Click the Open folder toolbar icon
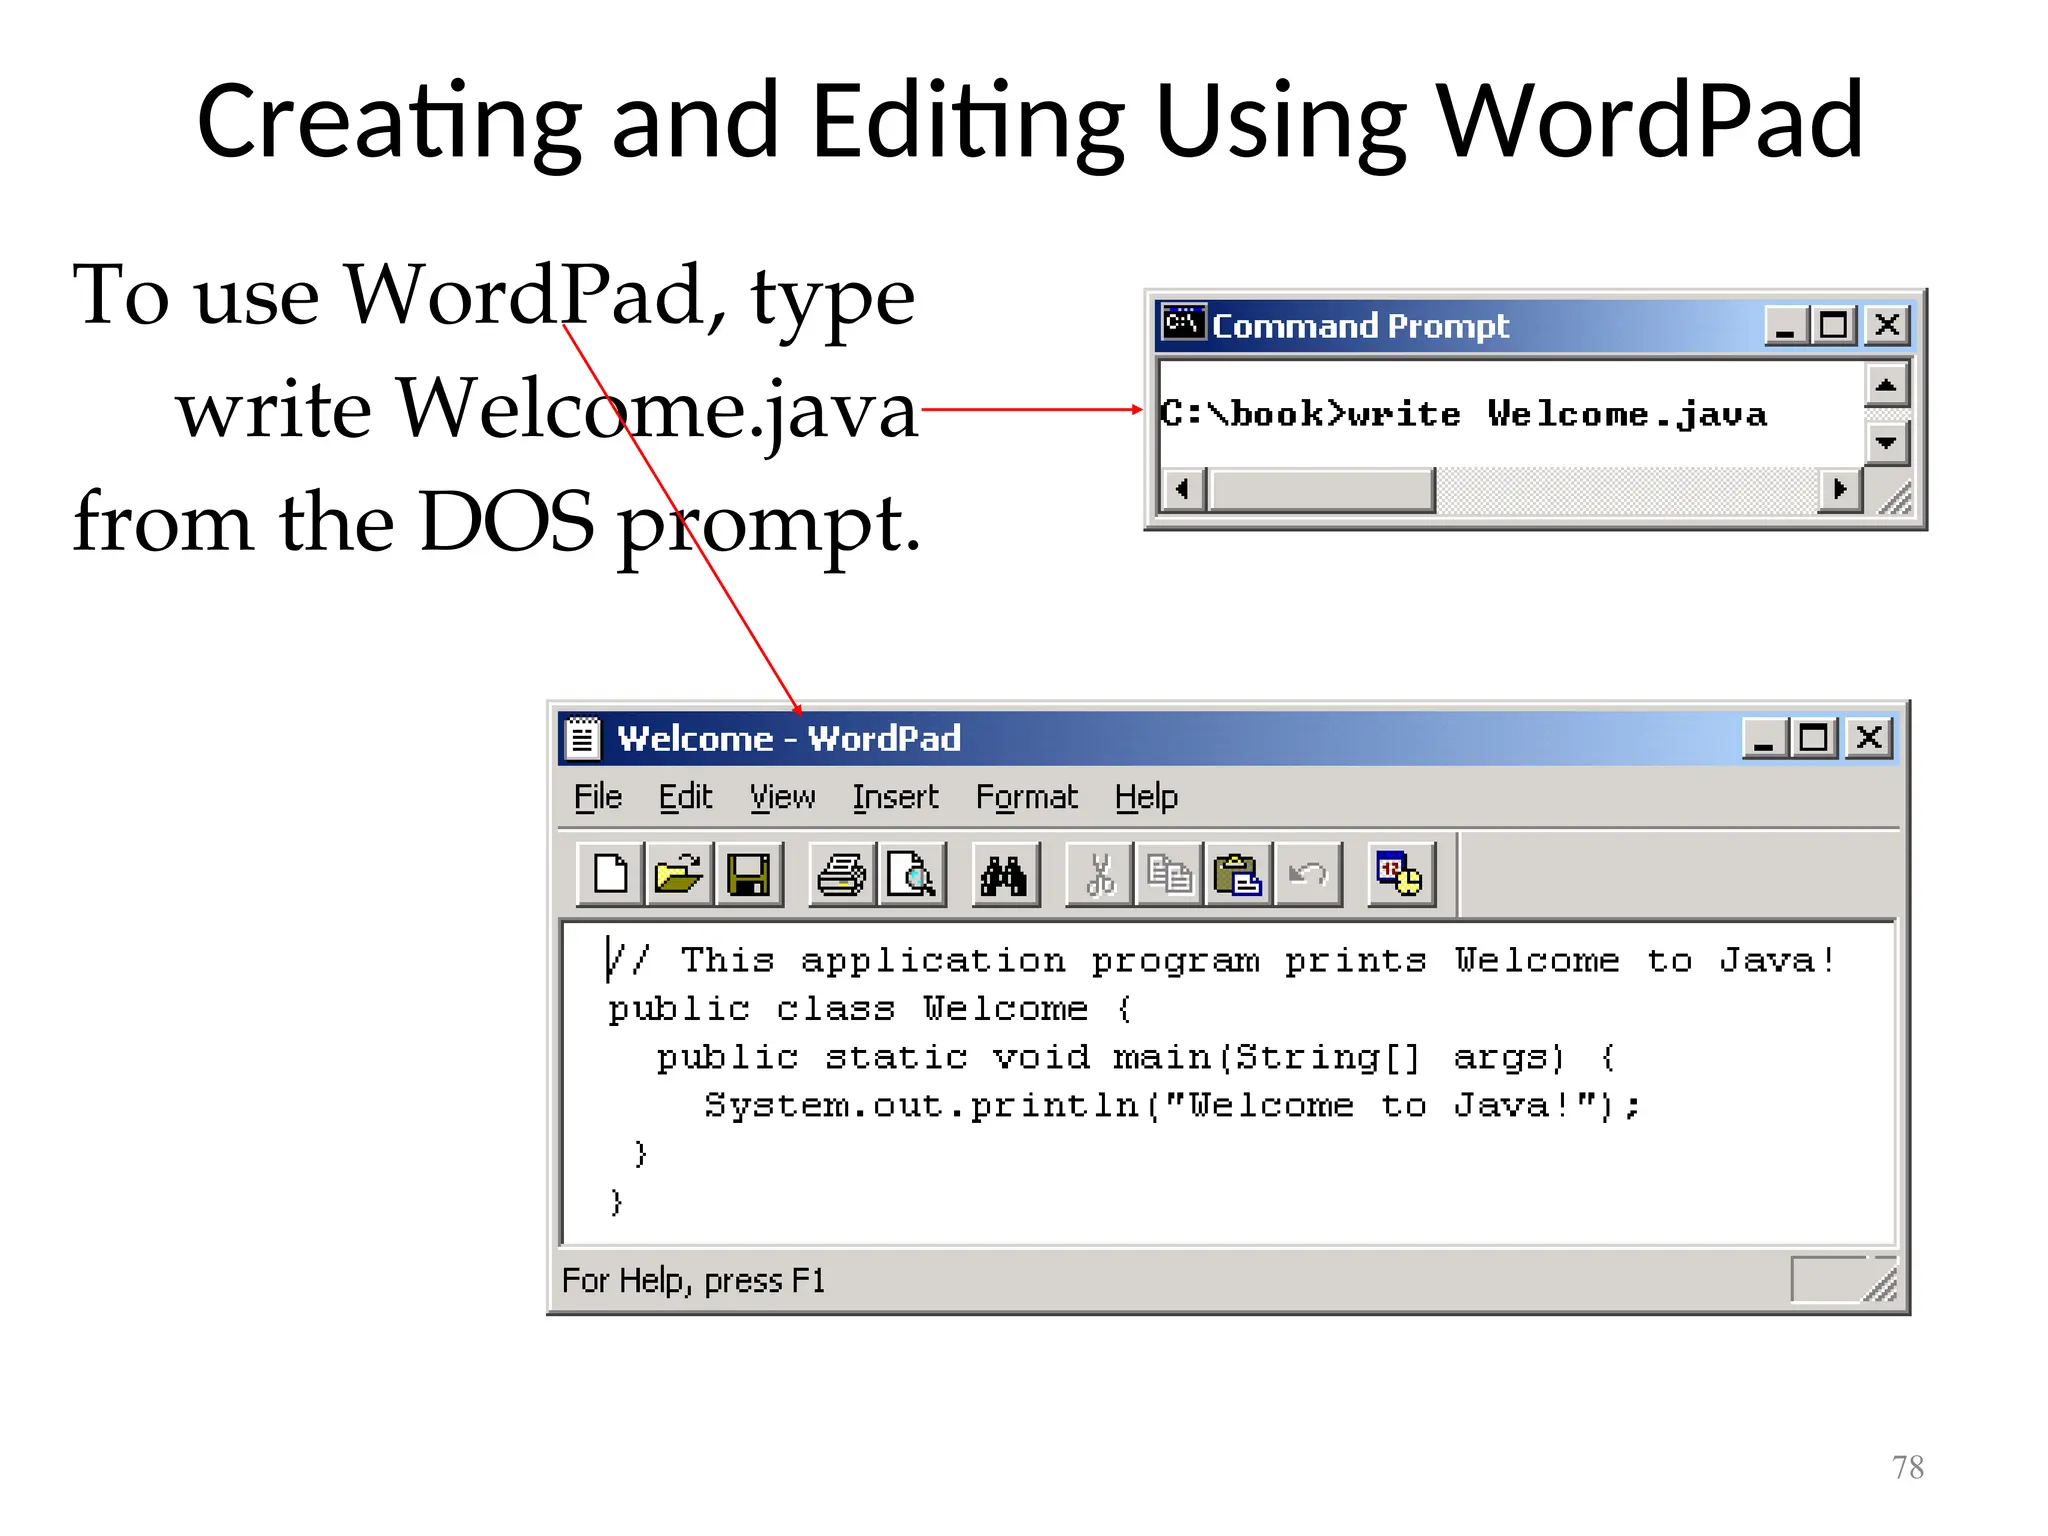This screenshot has height=1536, width=2048. point(679,875)
